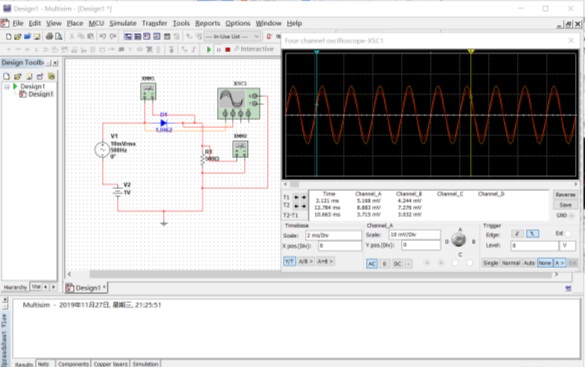Enable AC coupling for Channel A
The image size is (585, 367).
click(372, 264)
